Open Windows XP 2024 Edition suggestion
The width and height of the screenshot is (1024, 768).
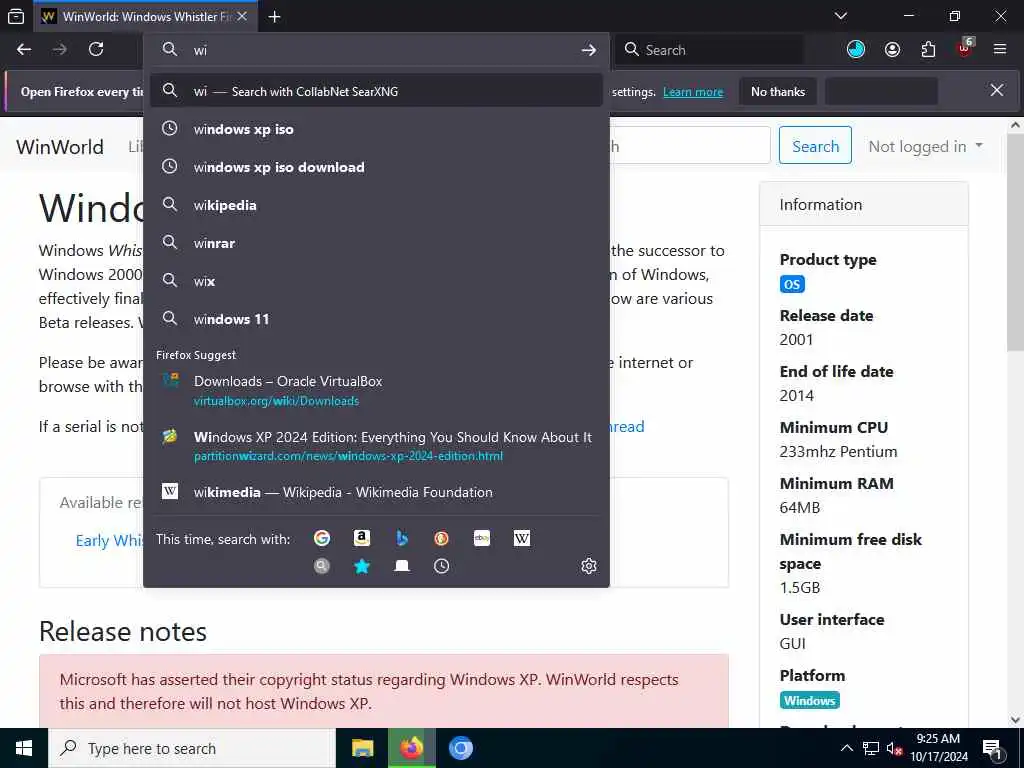coord(376,445)
